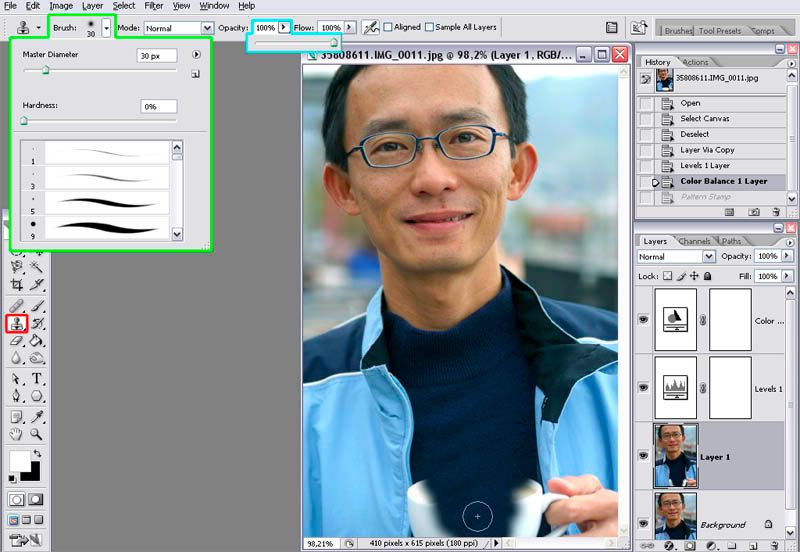
Task: Select the Crop tool
Action: (17, 284)
